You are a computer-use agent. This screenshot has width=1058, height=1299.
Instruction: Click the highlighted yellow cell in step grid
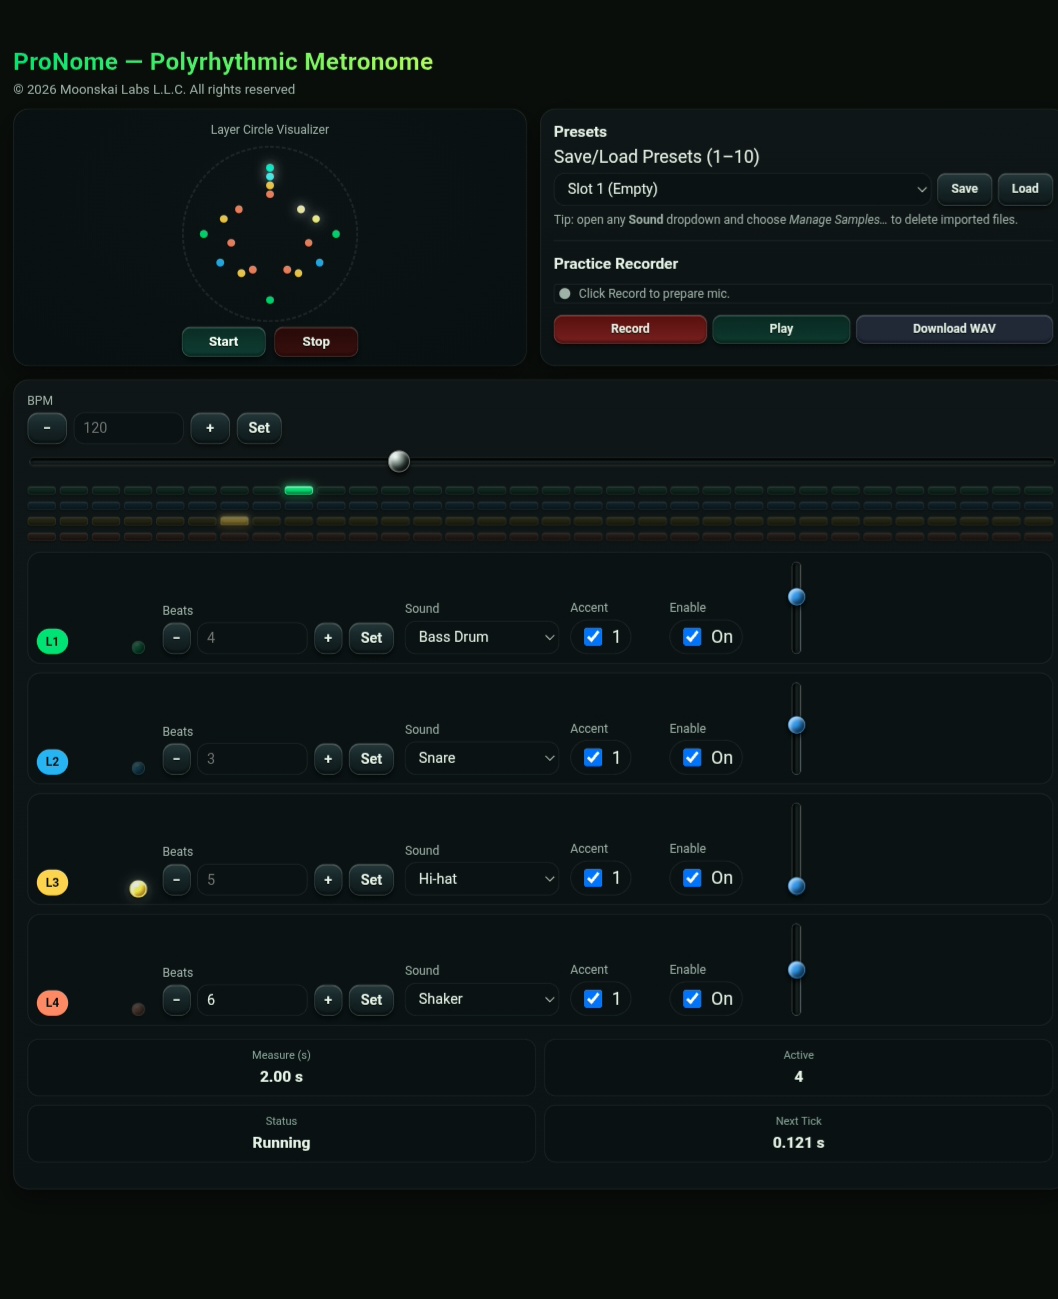coord(234,520)
